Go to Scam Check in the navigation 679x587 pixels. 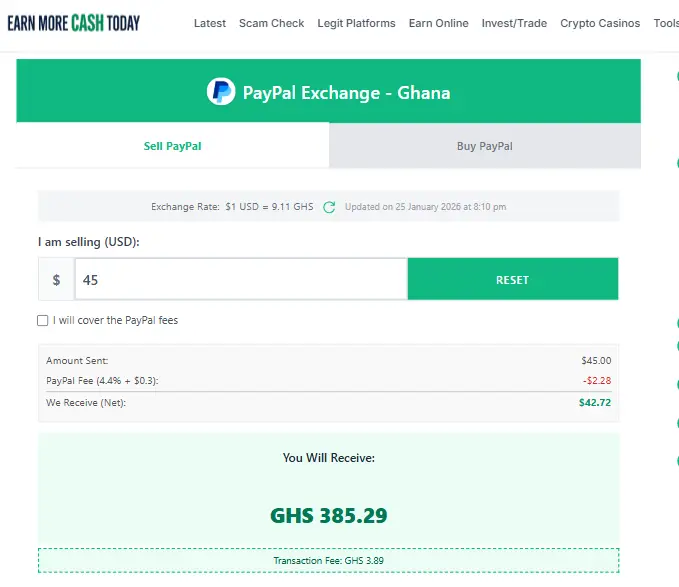coord(271,23)
